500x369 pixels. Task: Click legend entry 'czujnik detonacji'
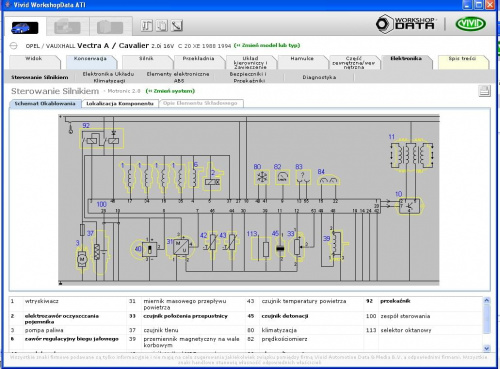[x=285, y=316]
